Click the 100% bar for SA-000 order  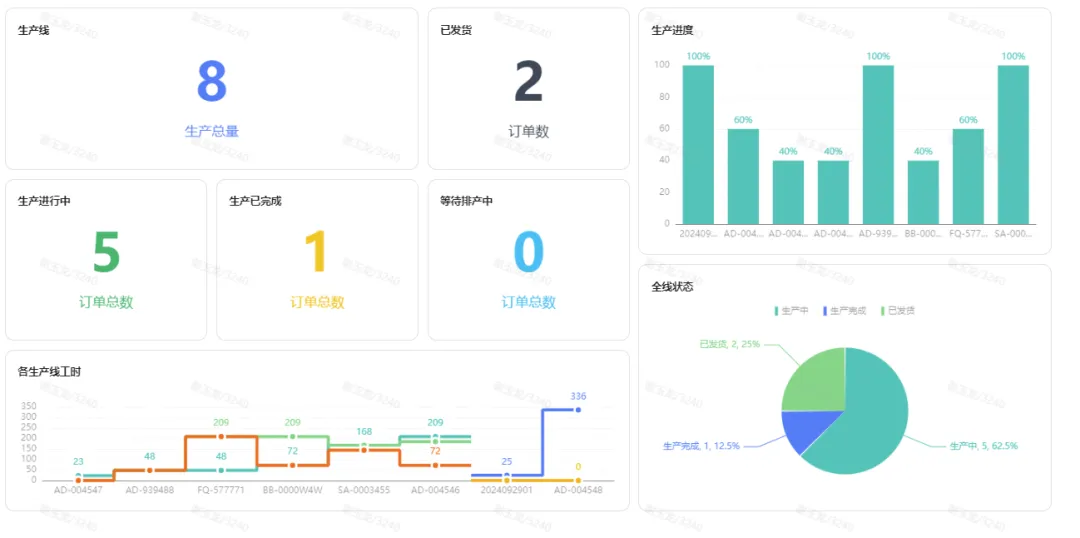point(1012,145)
